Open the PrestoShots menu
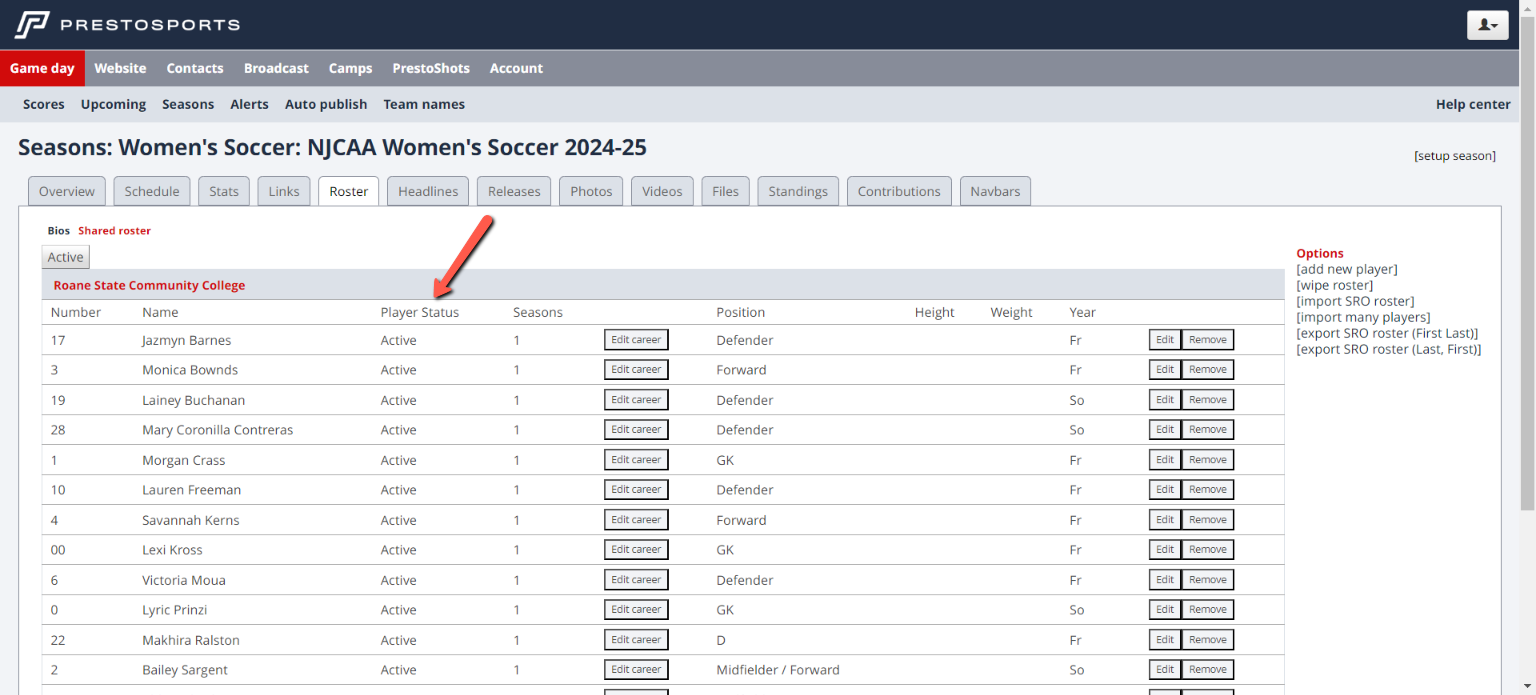The width and height of the screenshot is (1536, 695). coord(431,68)
